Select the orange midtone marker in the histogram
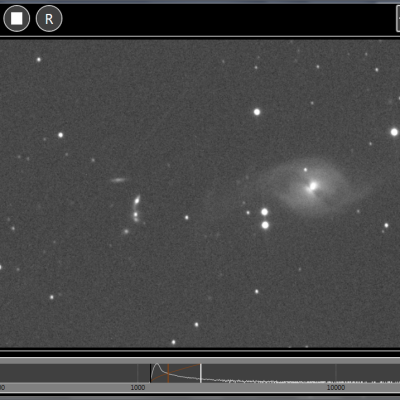This screenshot has width=400, height=400. coord(168,373)
